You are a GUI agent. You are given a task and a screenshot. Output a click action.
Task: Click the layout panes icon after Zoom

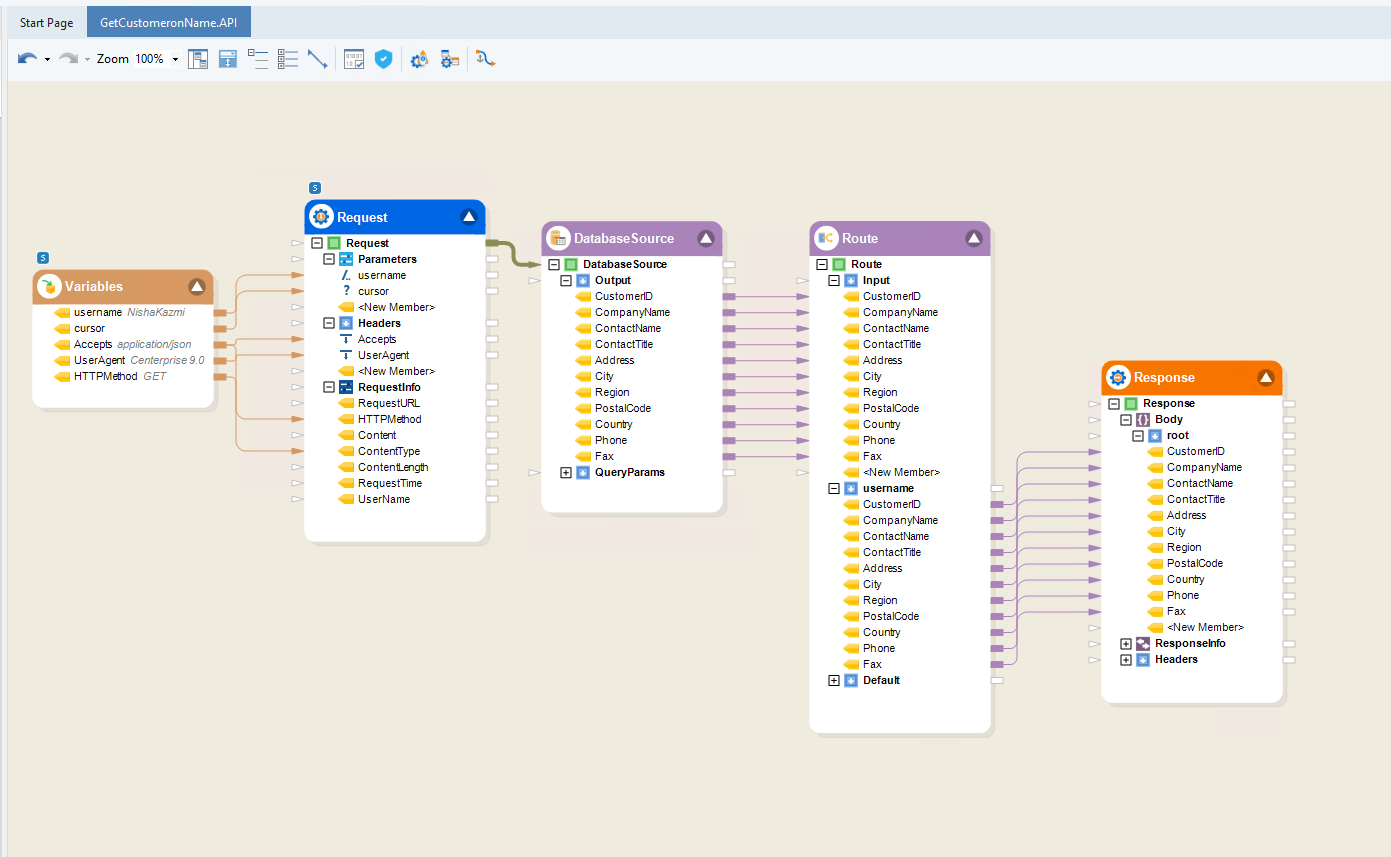coord(198,59)
